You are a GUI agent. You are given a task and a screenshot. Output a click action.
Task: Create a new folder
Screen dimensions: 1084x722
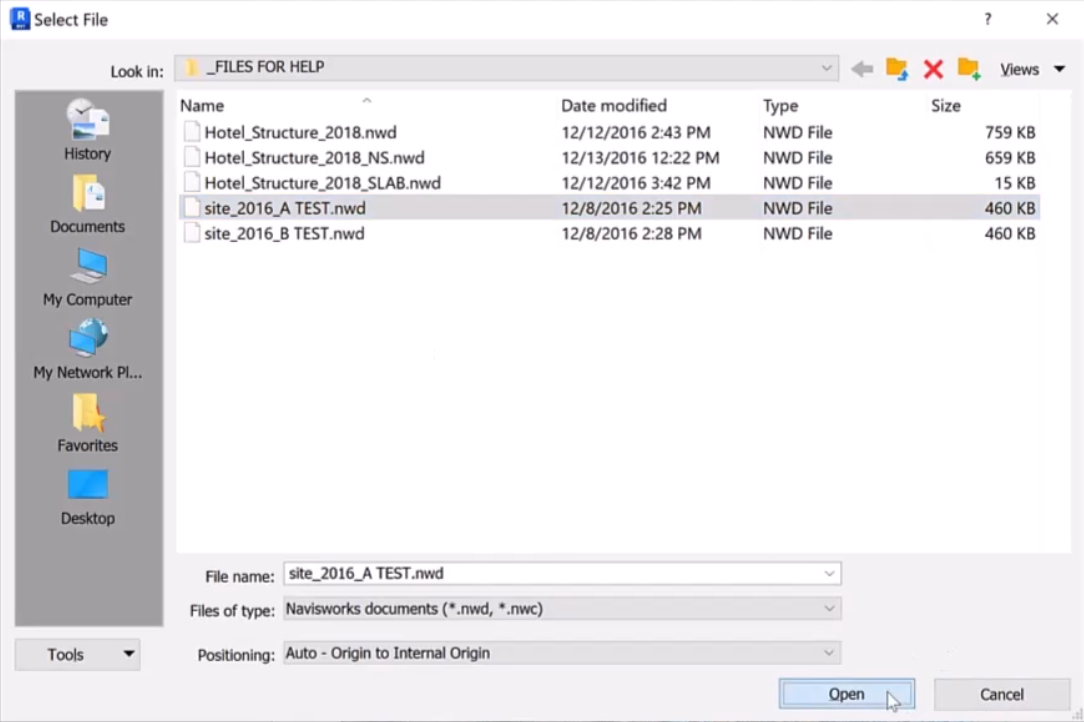click(x=969, y=69)
